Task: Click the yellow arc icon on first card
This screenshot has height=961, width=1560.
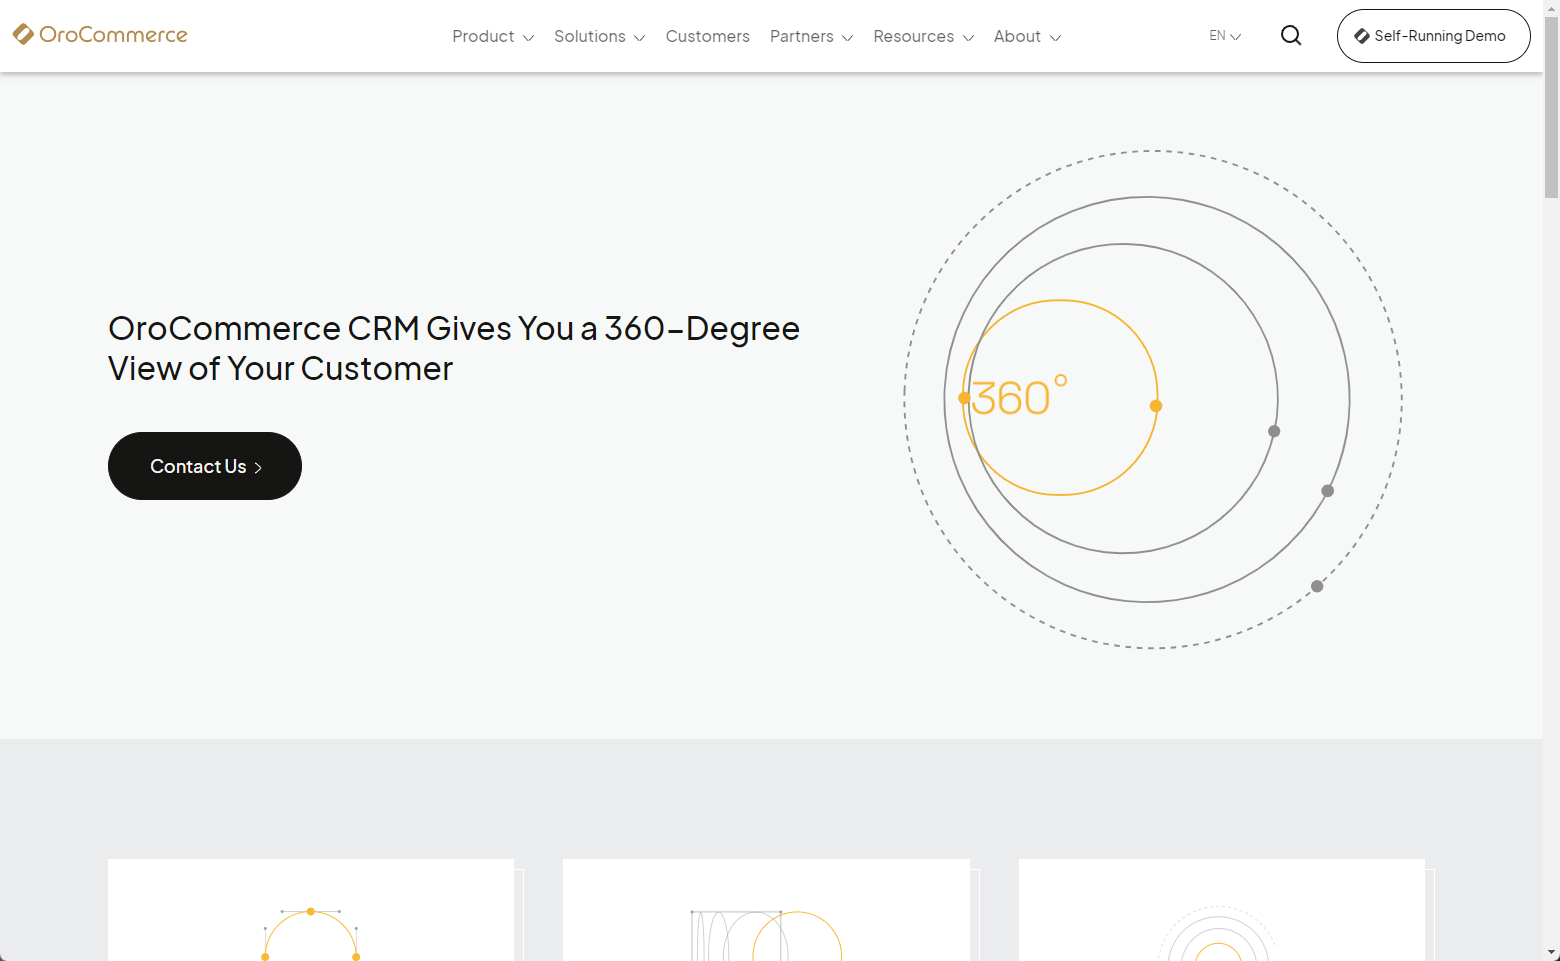Action: (x=311, y=935)
